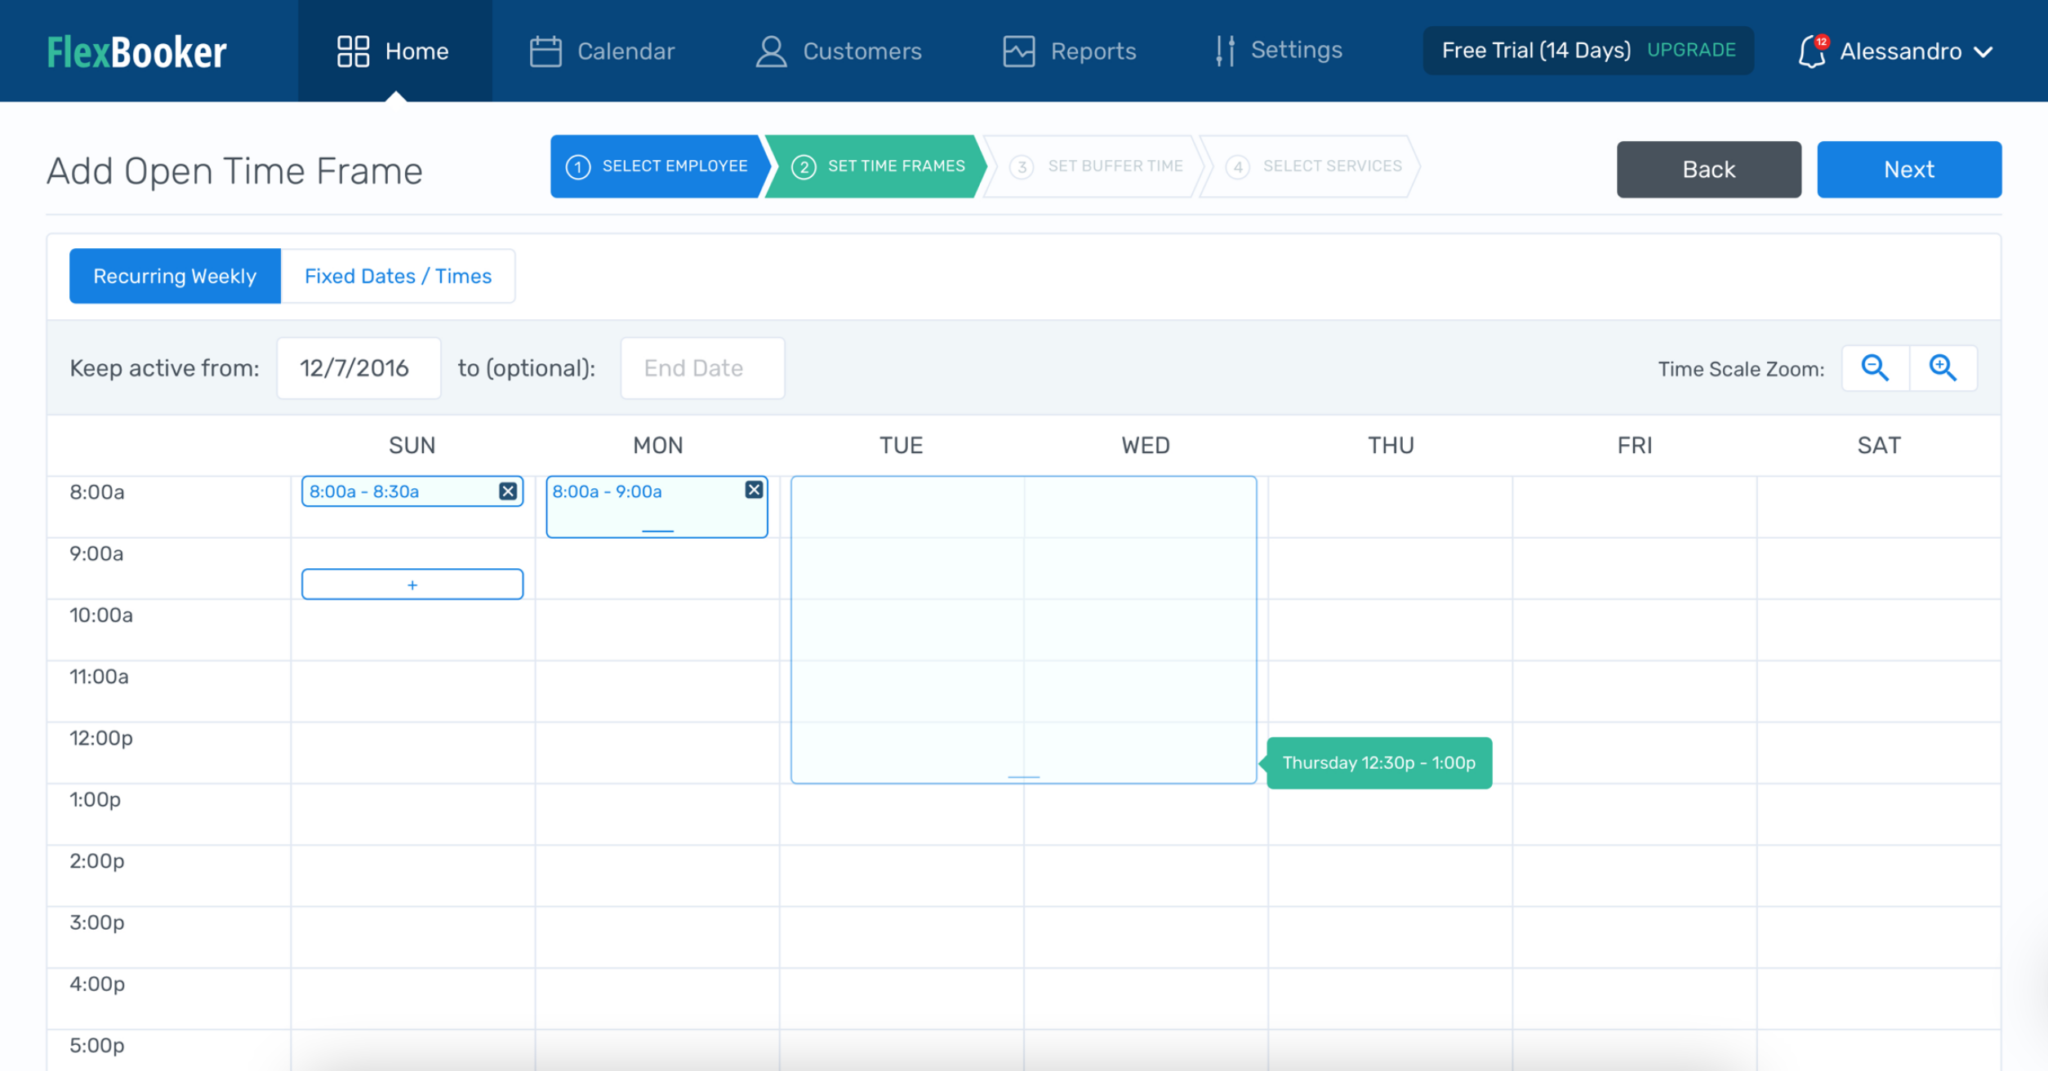Zoom out the time scale
Screen dimensions: 2048x1071
[x=1874, y=368]
